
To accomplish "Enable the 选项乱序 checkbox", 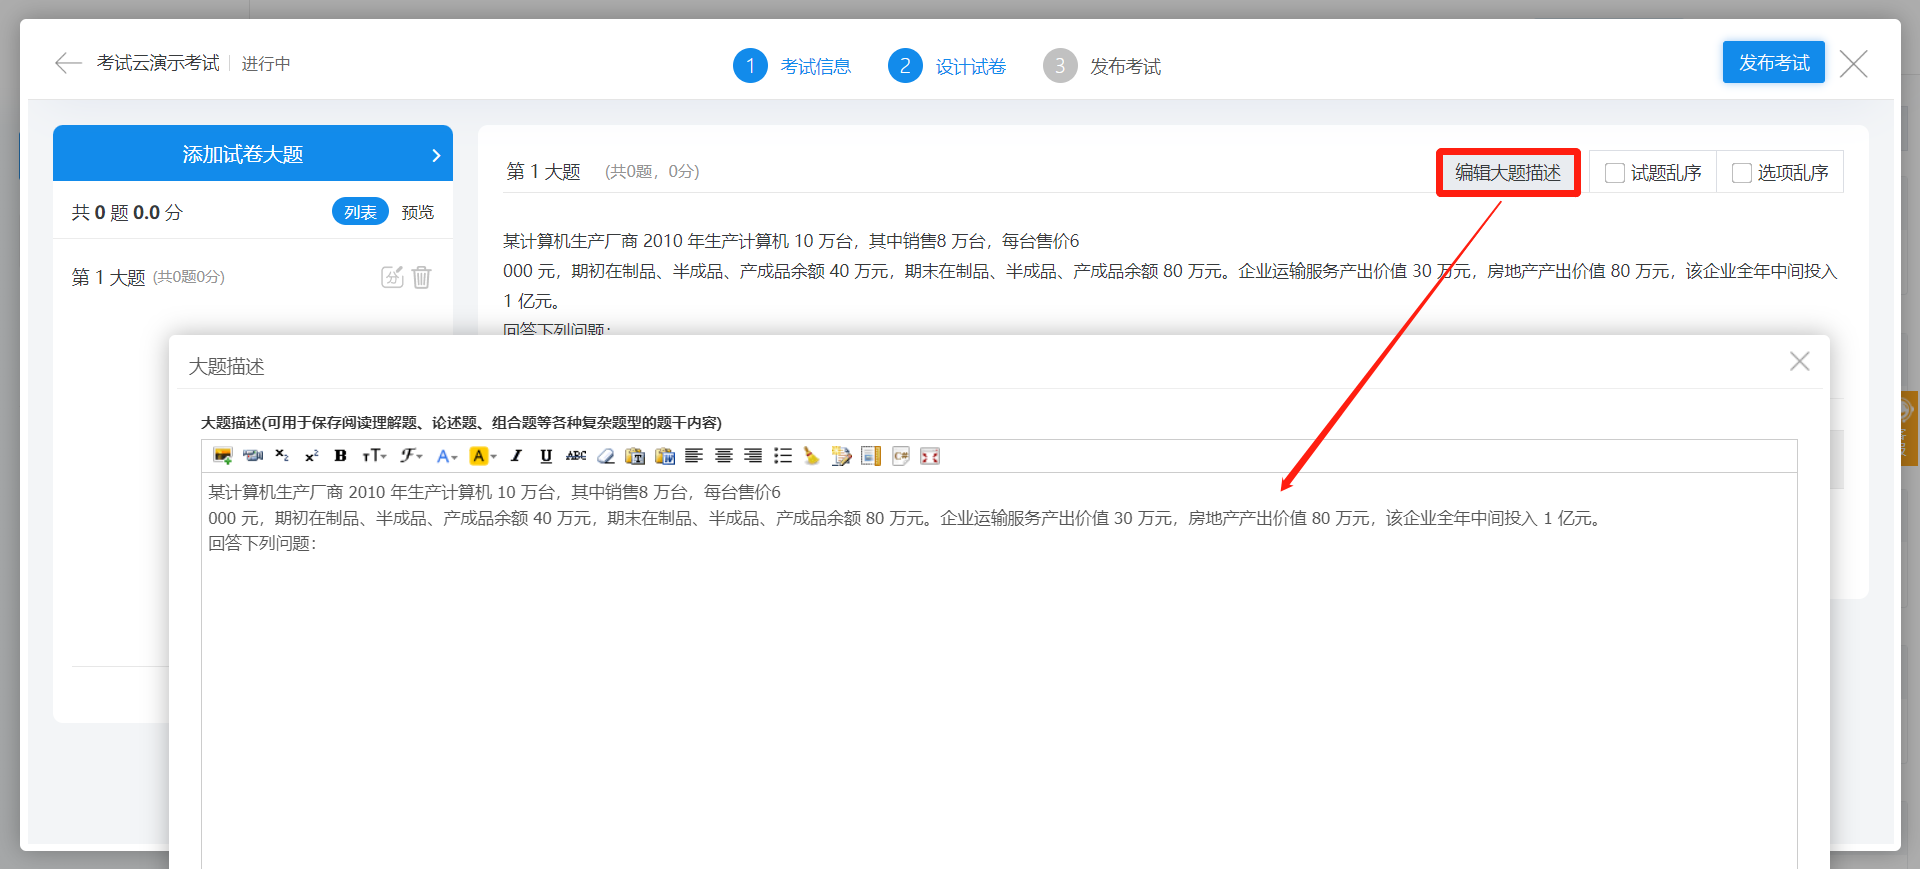I will 1742,173.
